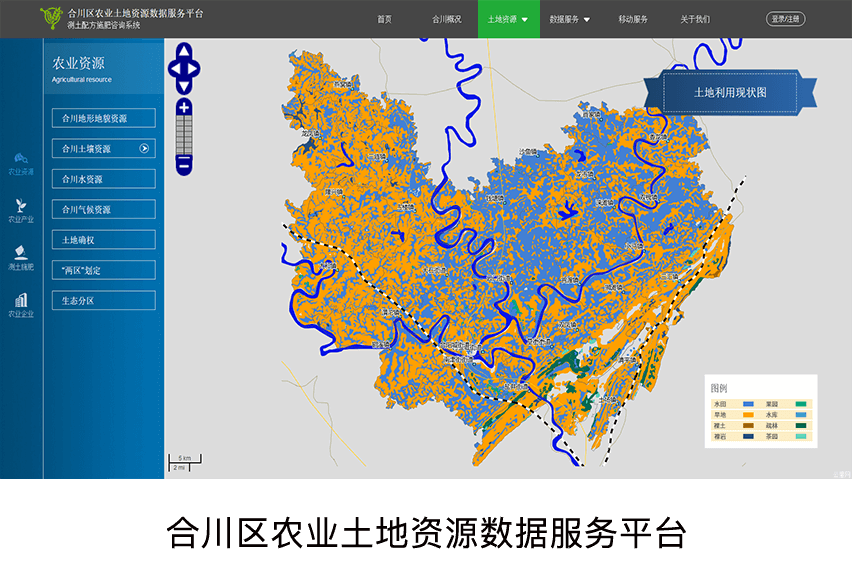
Task: Click the 登录/注册 button
Action: pyautogui.click(x=785, y=19)
